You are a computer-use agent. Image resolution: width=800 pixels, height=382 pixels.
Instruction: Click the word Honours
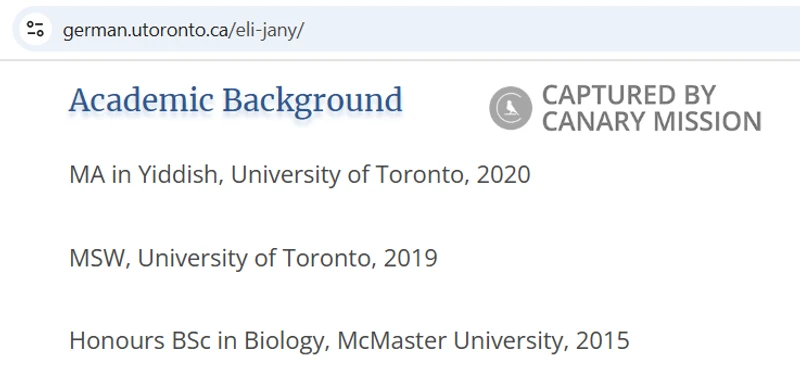(x=117, y=341)
